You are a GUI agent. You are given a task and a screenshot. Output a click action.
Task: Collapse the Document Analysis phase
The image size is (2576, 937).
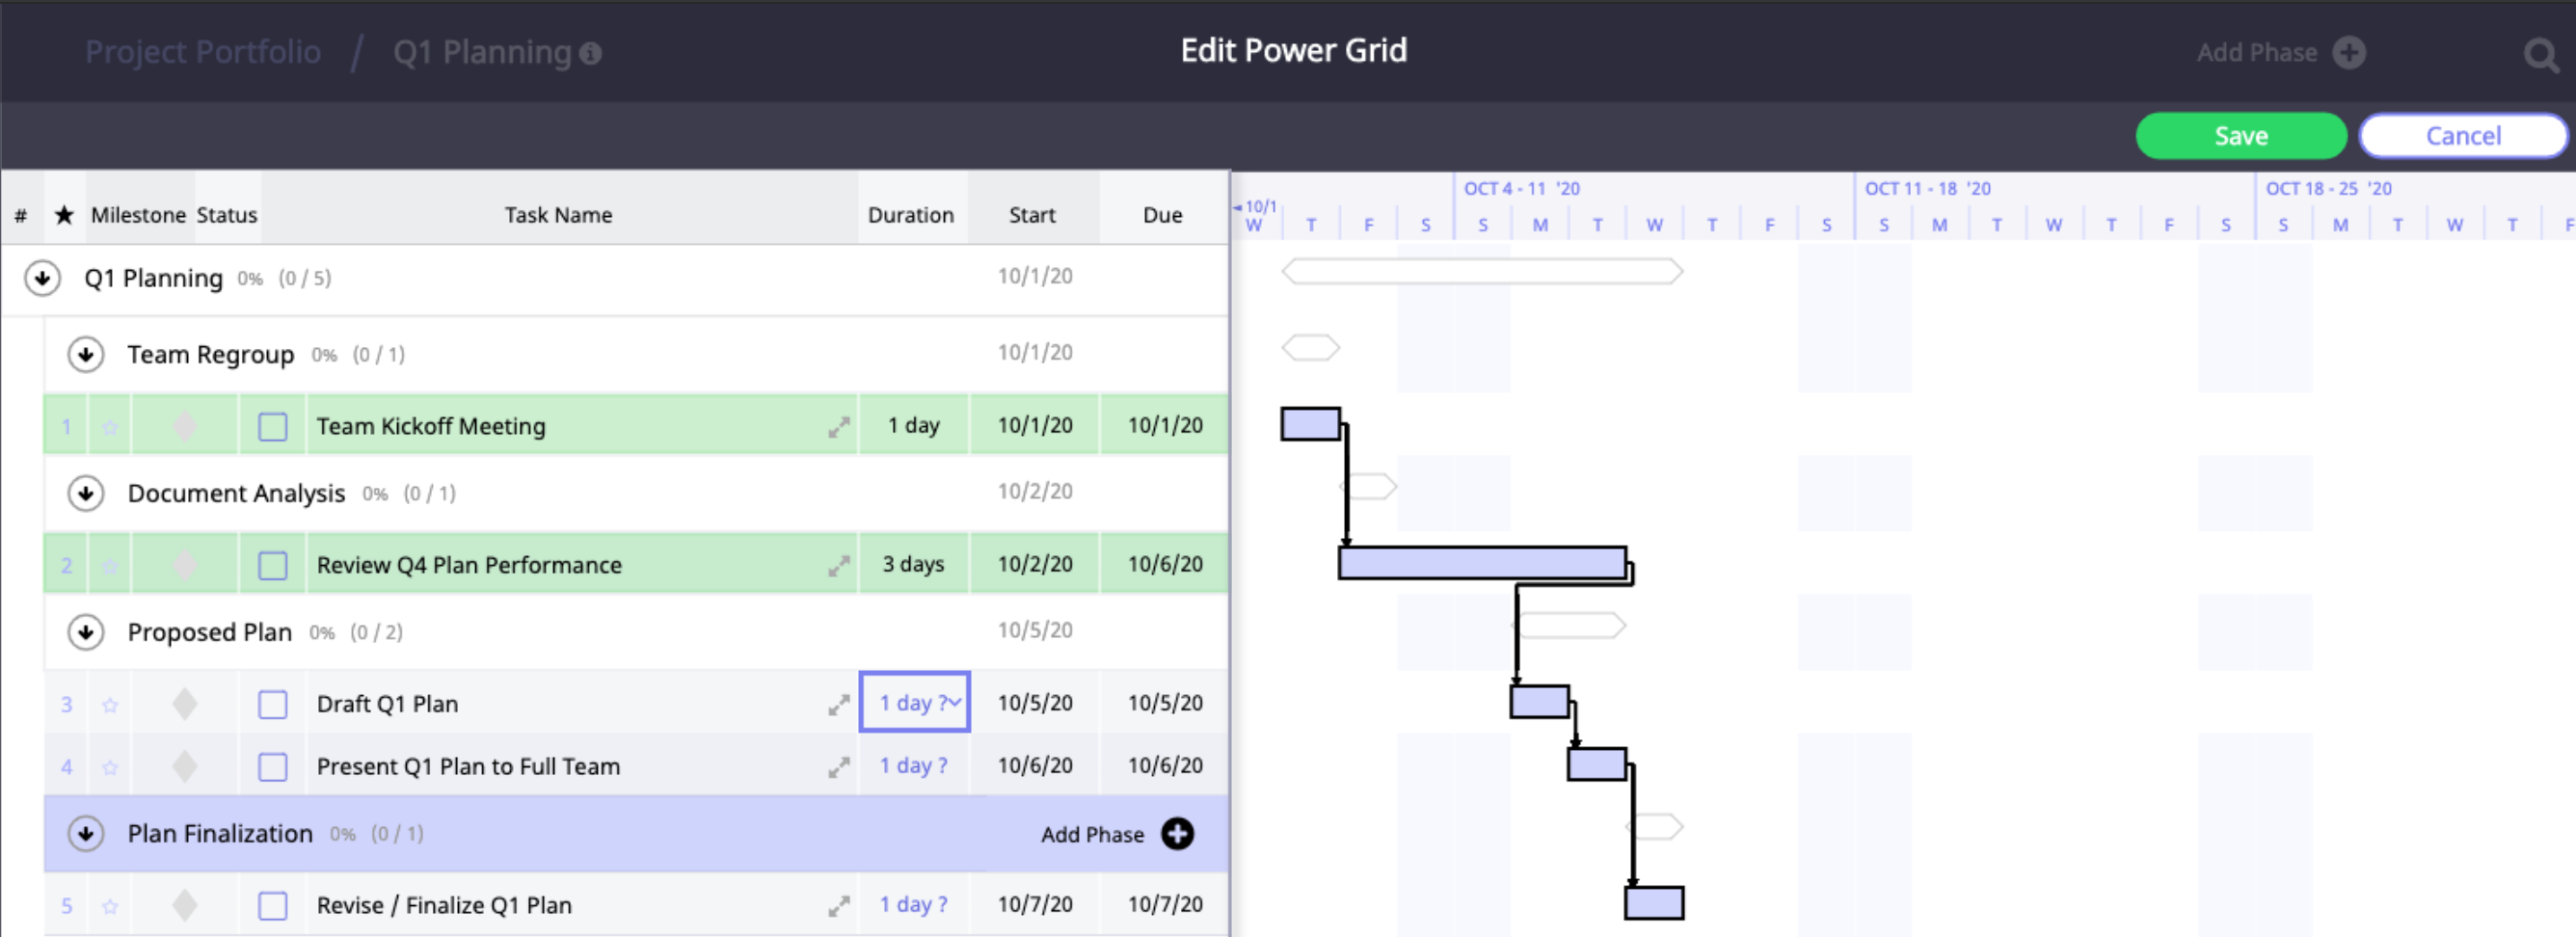(86, 493)
